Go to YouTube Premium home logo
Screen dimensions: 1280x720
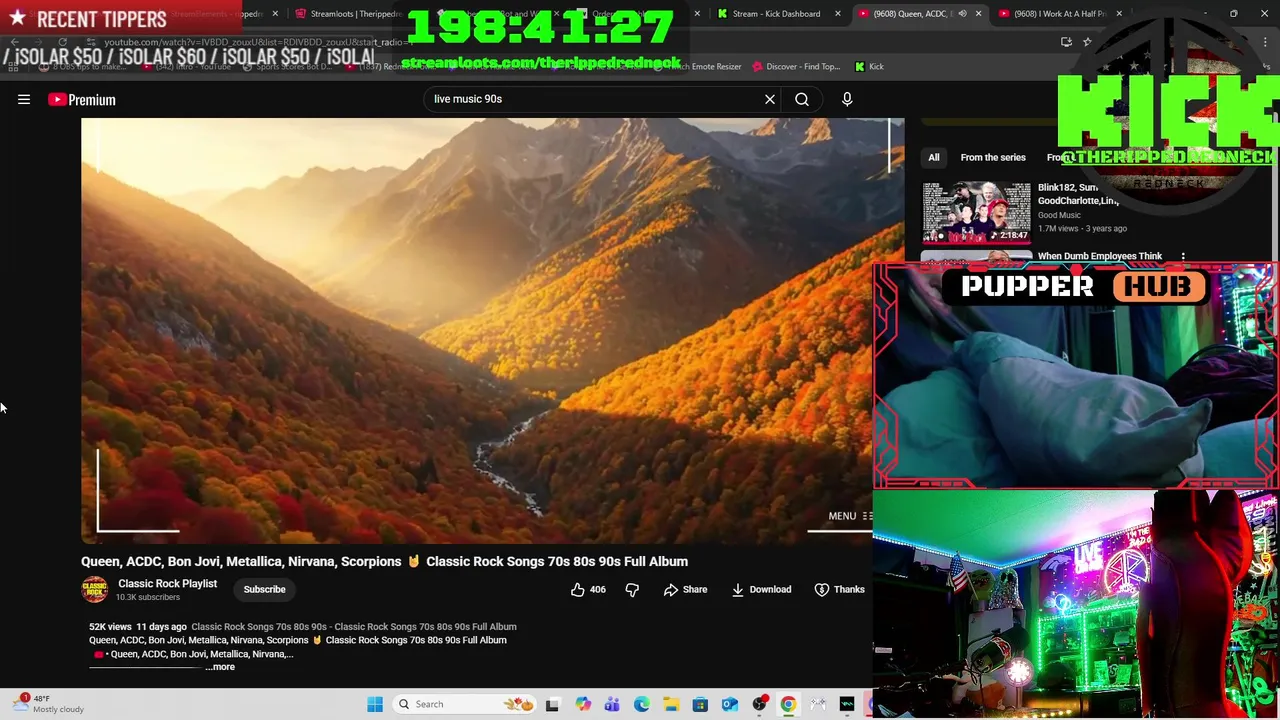82,99
